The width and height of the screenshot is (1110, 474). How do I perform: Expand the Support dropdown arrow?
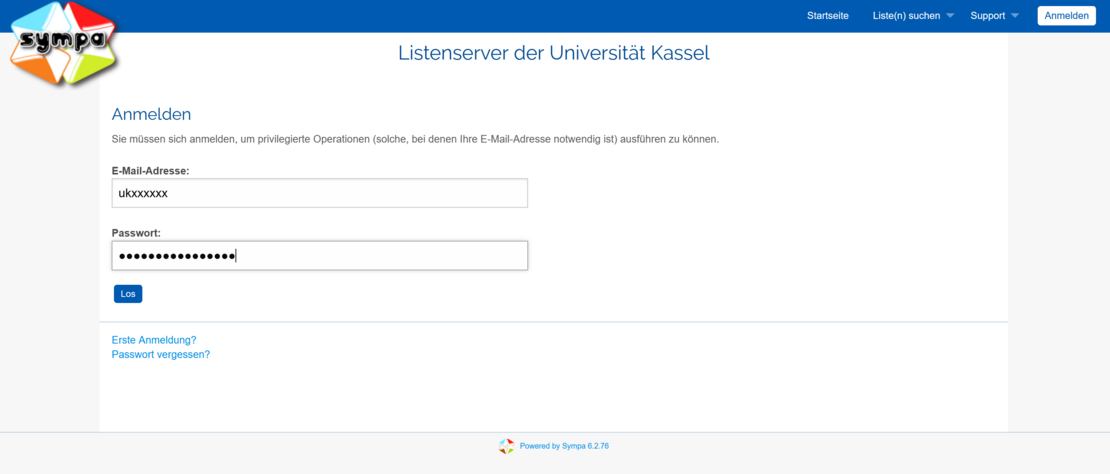(x=1015, y=16)
